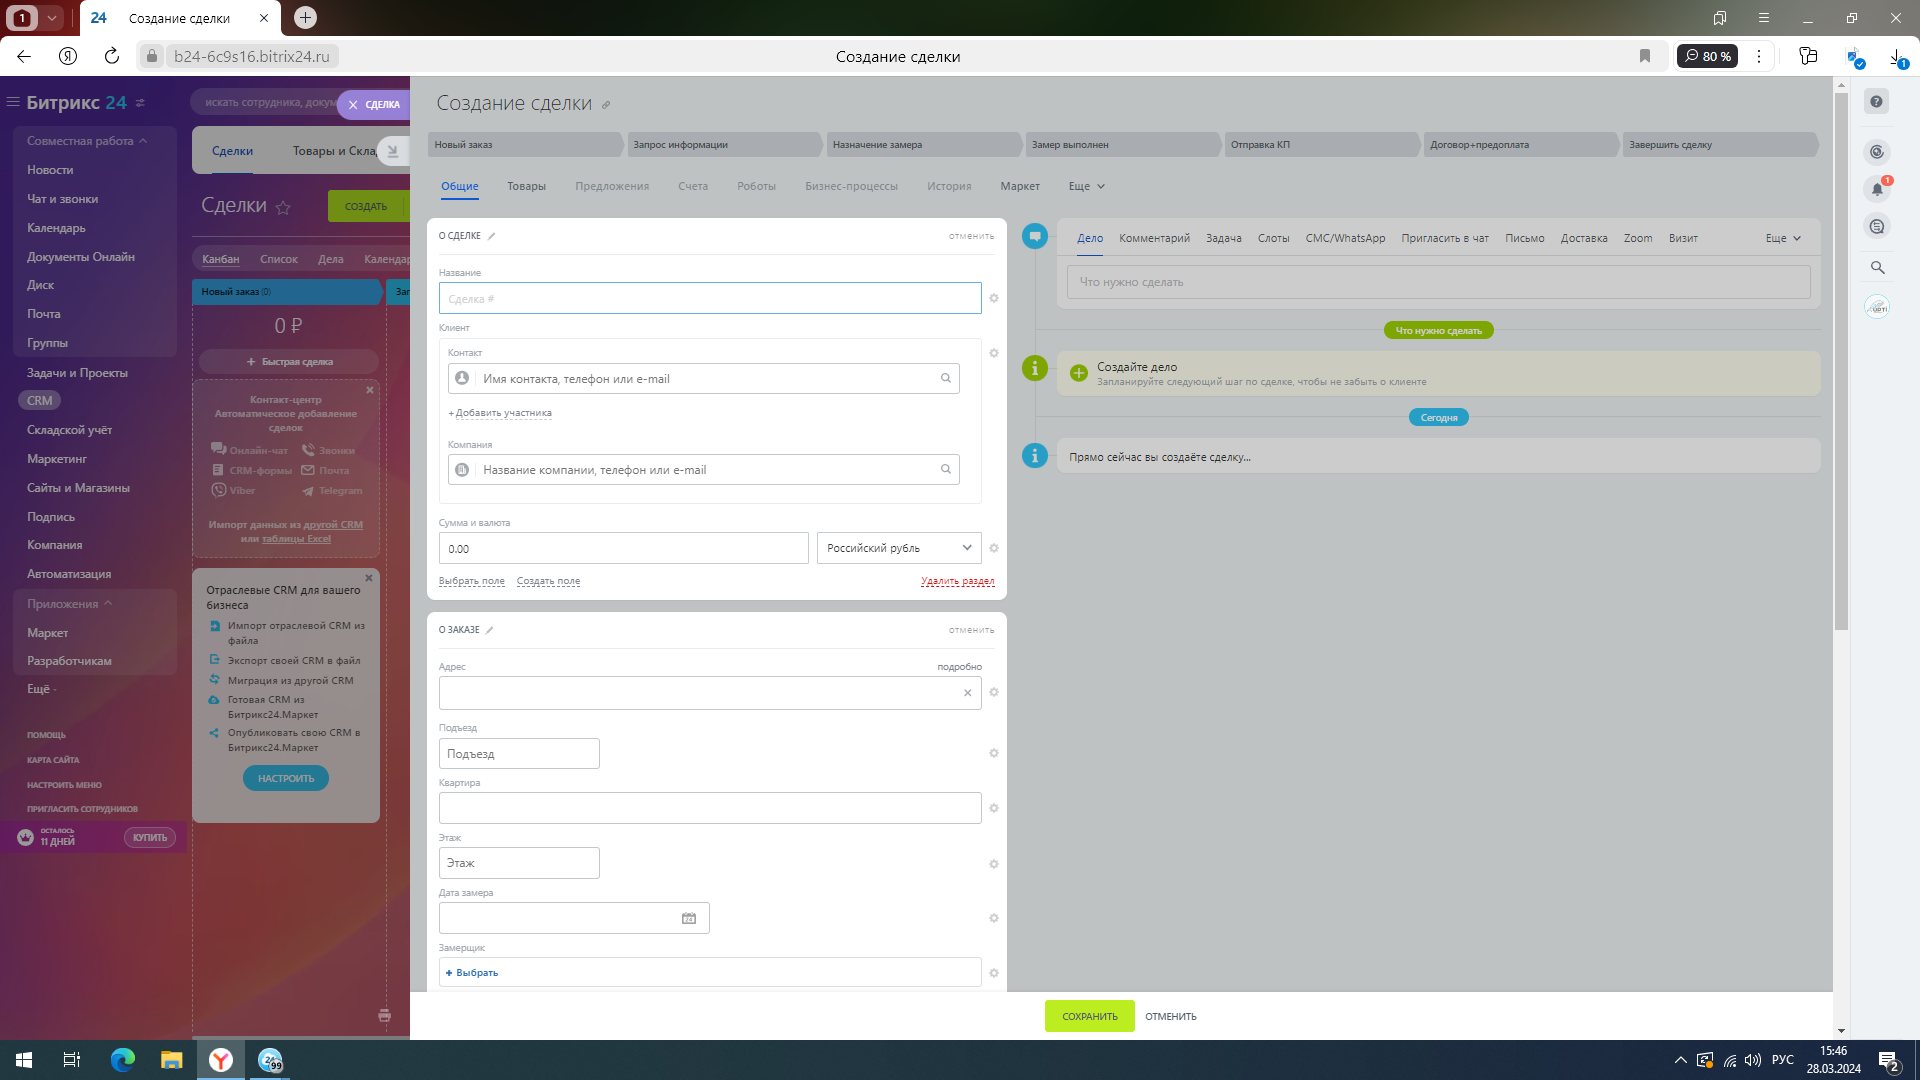Open calendar picker for Дата замера
The width and height of the screenshot is (1920, 1080).
(x=689, y=918)
